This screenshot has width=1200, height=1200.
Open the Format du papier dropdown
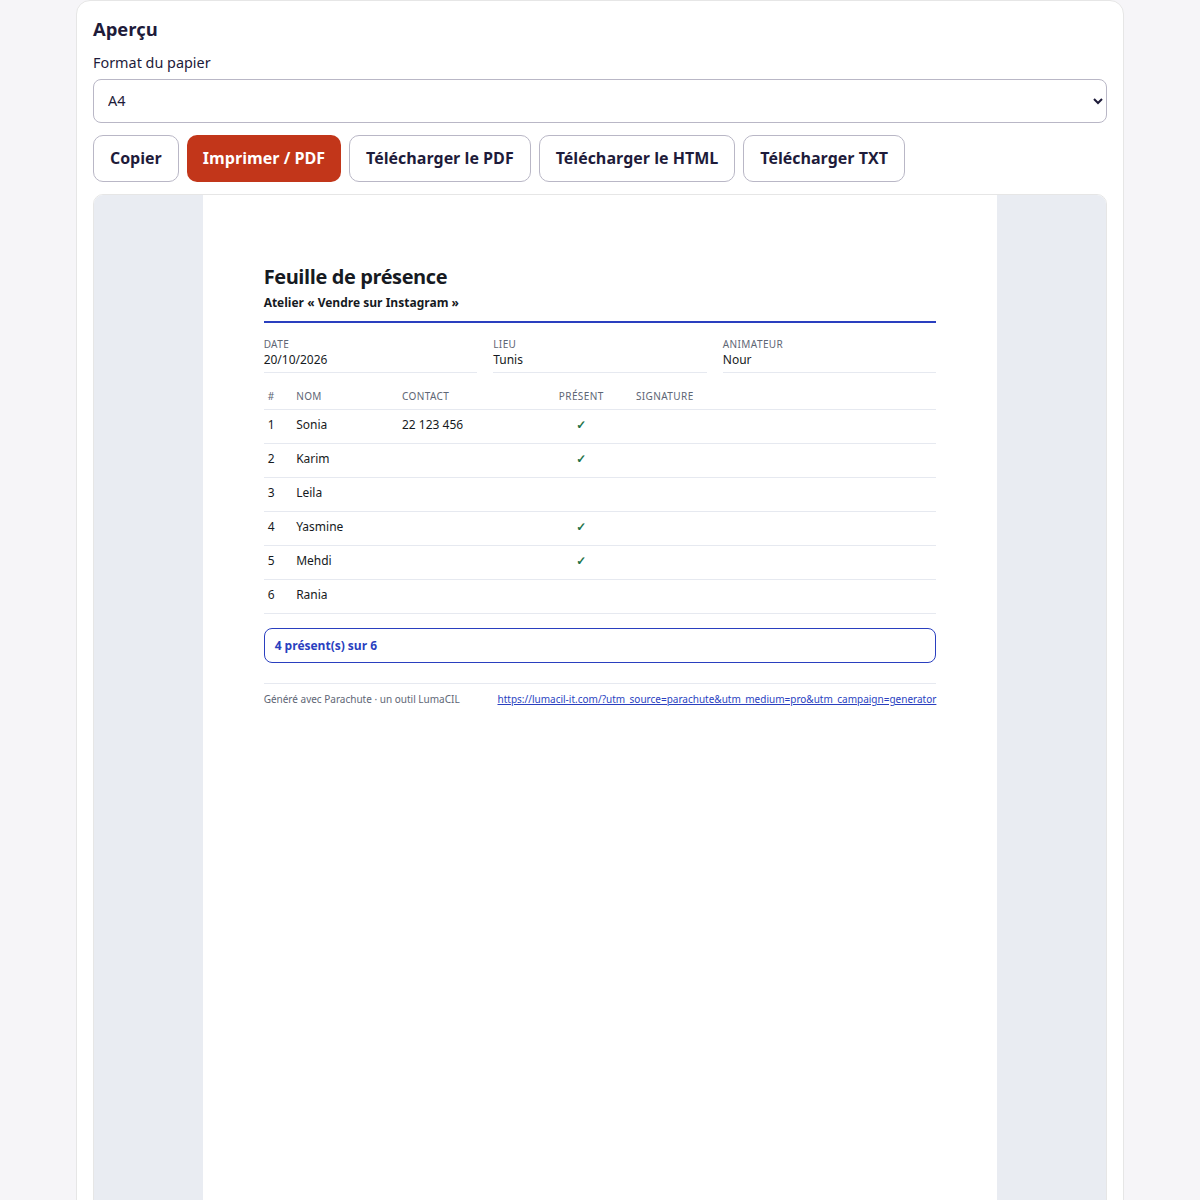tap(600, 101)
